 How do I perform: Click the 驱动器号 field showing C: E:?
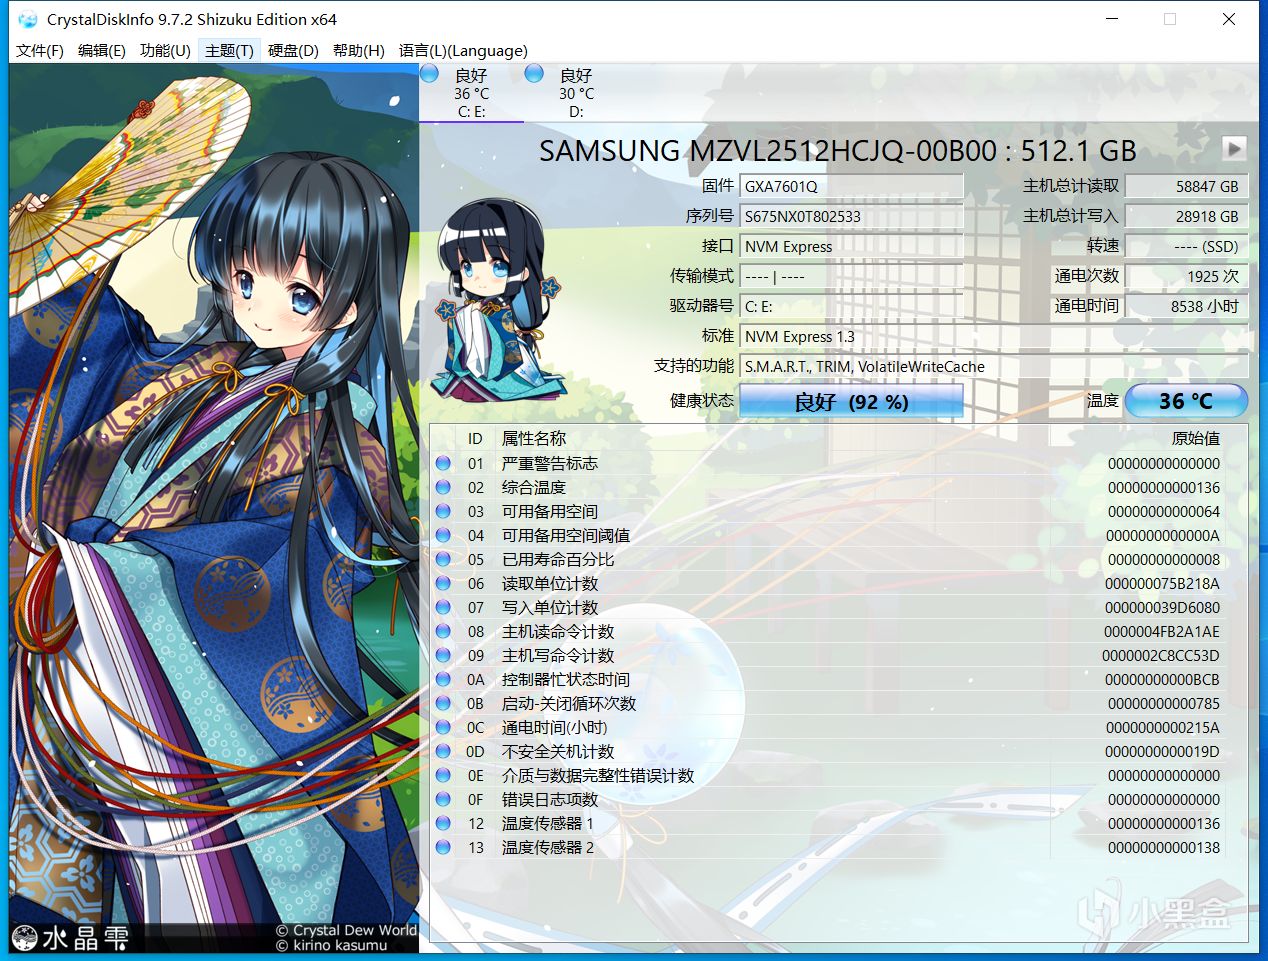tap(851, 306)
